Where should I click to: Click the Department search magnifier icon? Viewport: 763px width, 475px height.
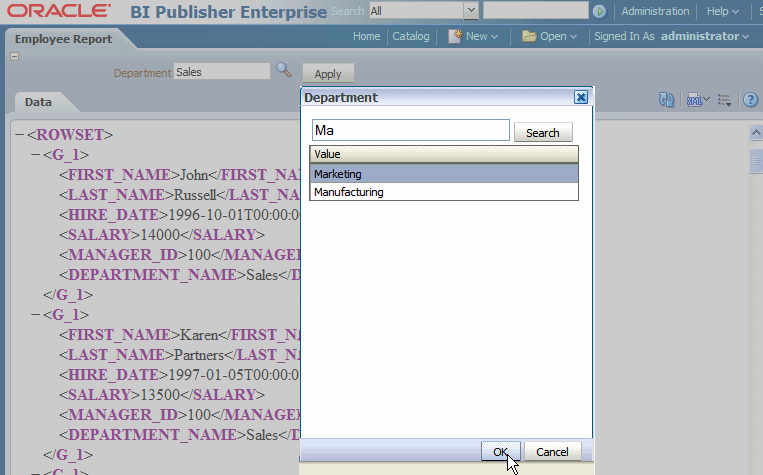[284, 71]
